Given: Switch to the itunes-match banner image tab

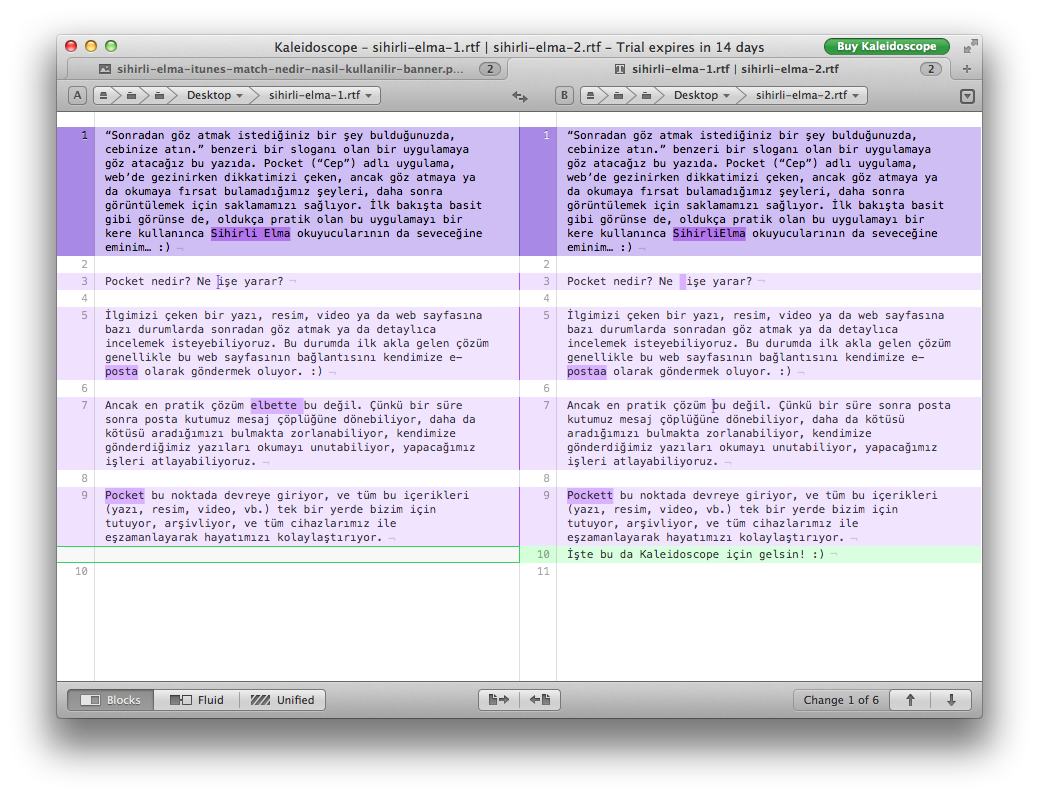Looking at the screenshot, I should tap(283, 69).
